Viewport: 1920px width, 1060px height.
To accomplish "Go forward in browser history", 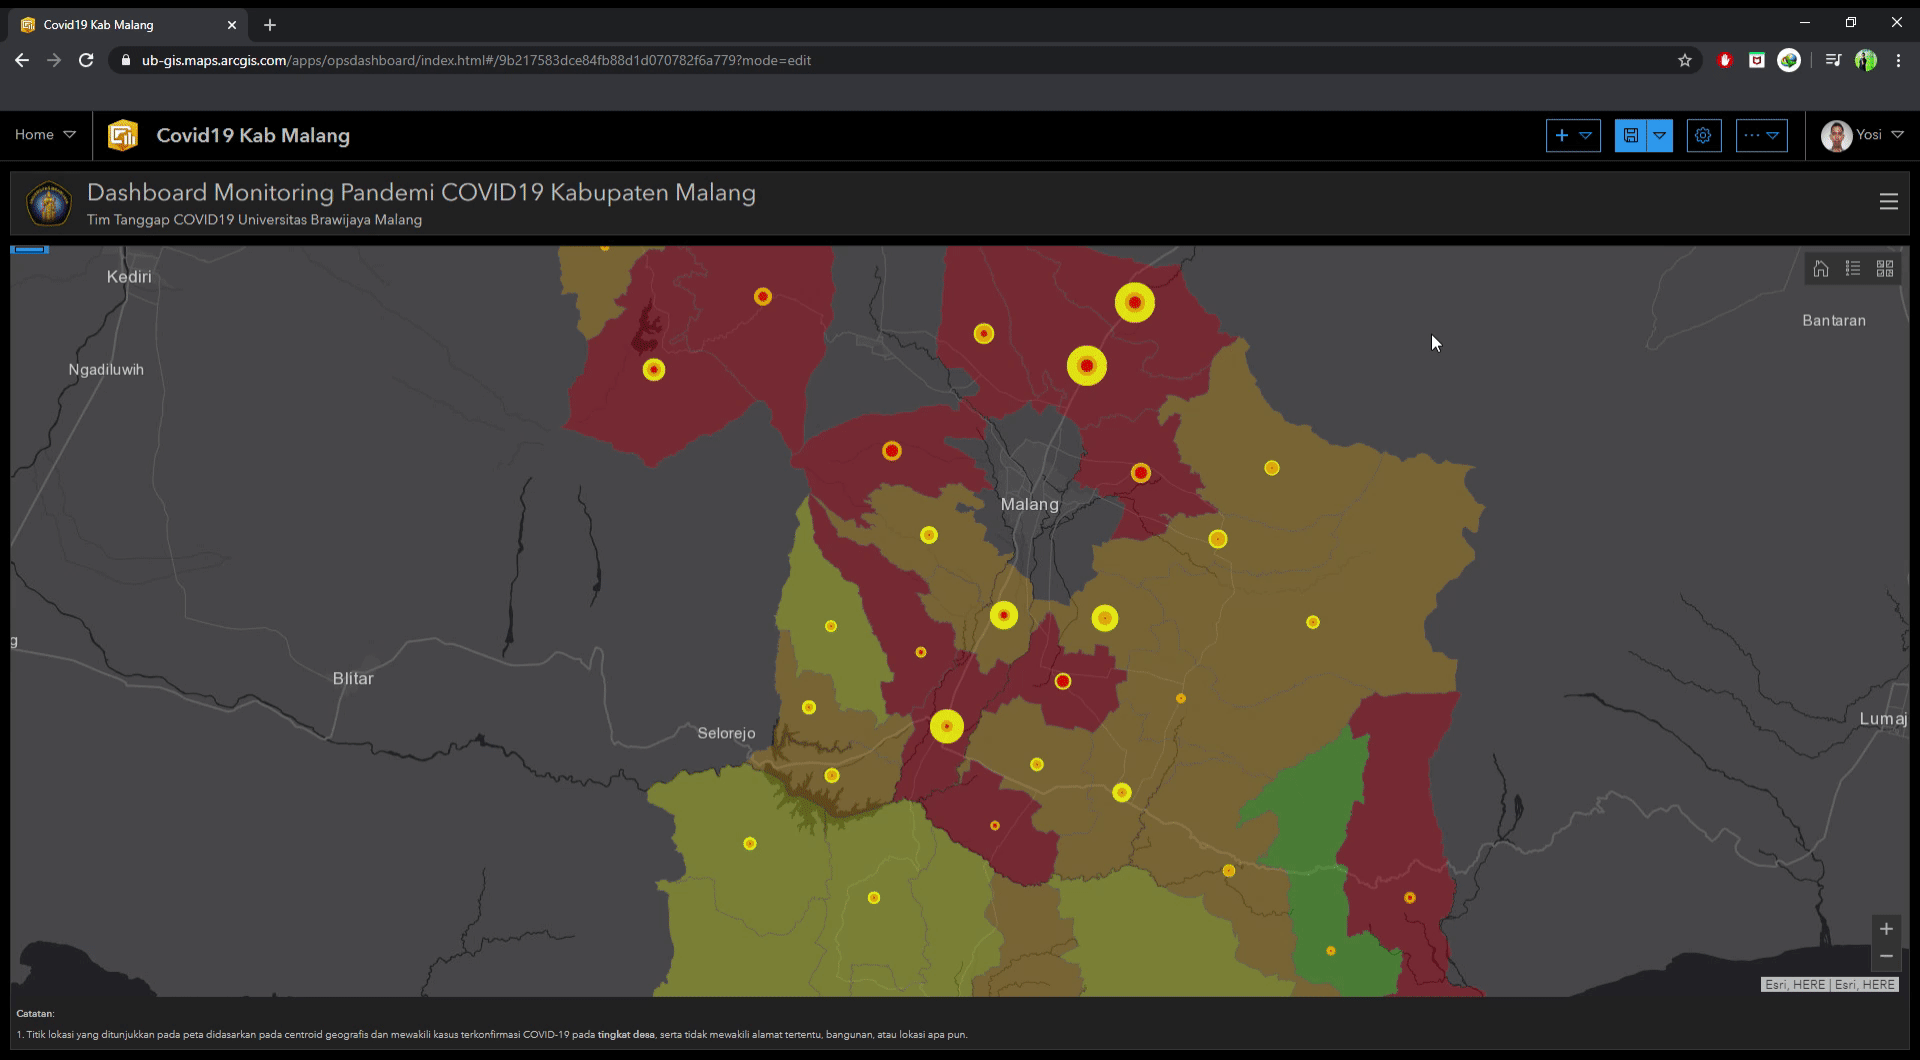I will (x=54, y=60).
